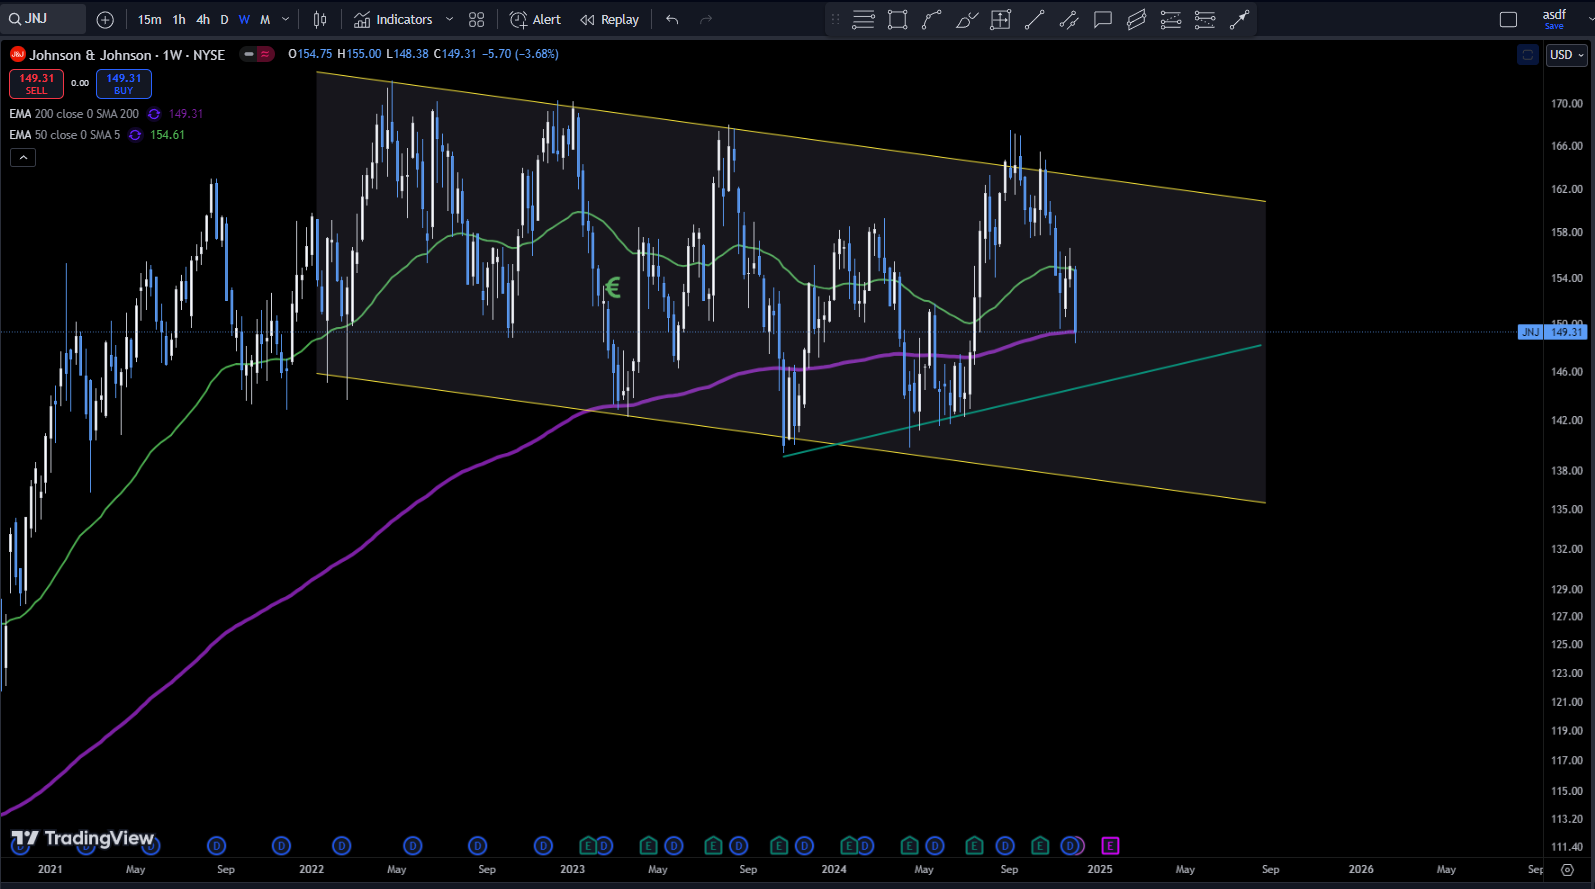Click the JNJ symbol search field
The height and width of the screenshot is (889, 1595).
44,19
